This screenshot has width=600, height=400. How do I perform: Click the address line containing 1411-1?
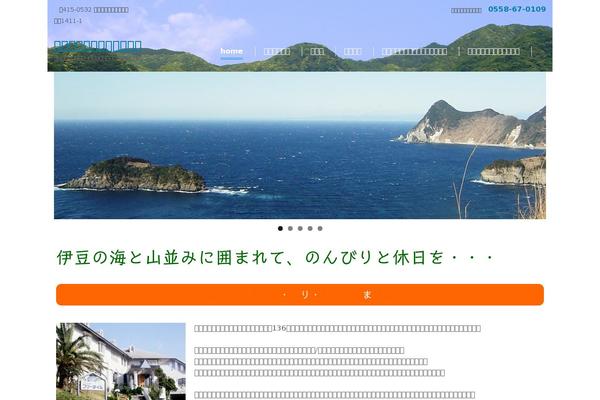(68, 21)
